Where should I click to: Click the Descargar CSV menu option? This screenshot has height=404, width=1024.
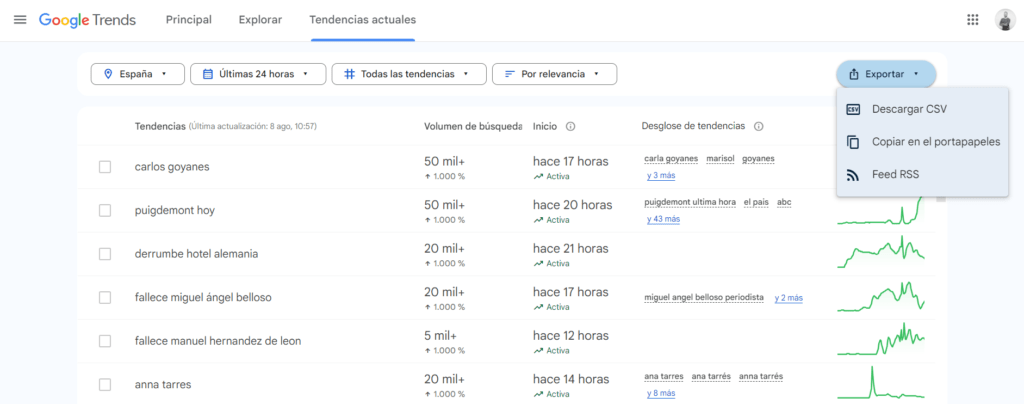[921, 109]
